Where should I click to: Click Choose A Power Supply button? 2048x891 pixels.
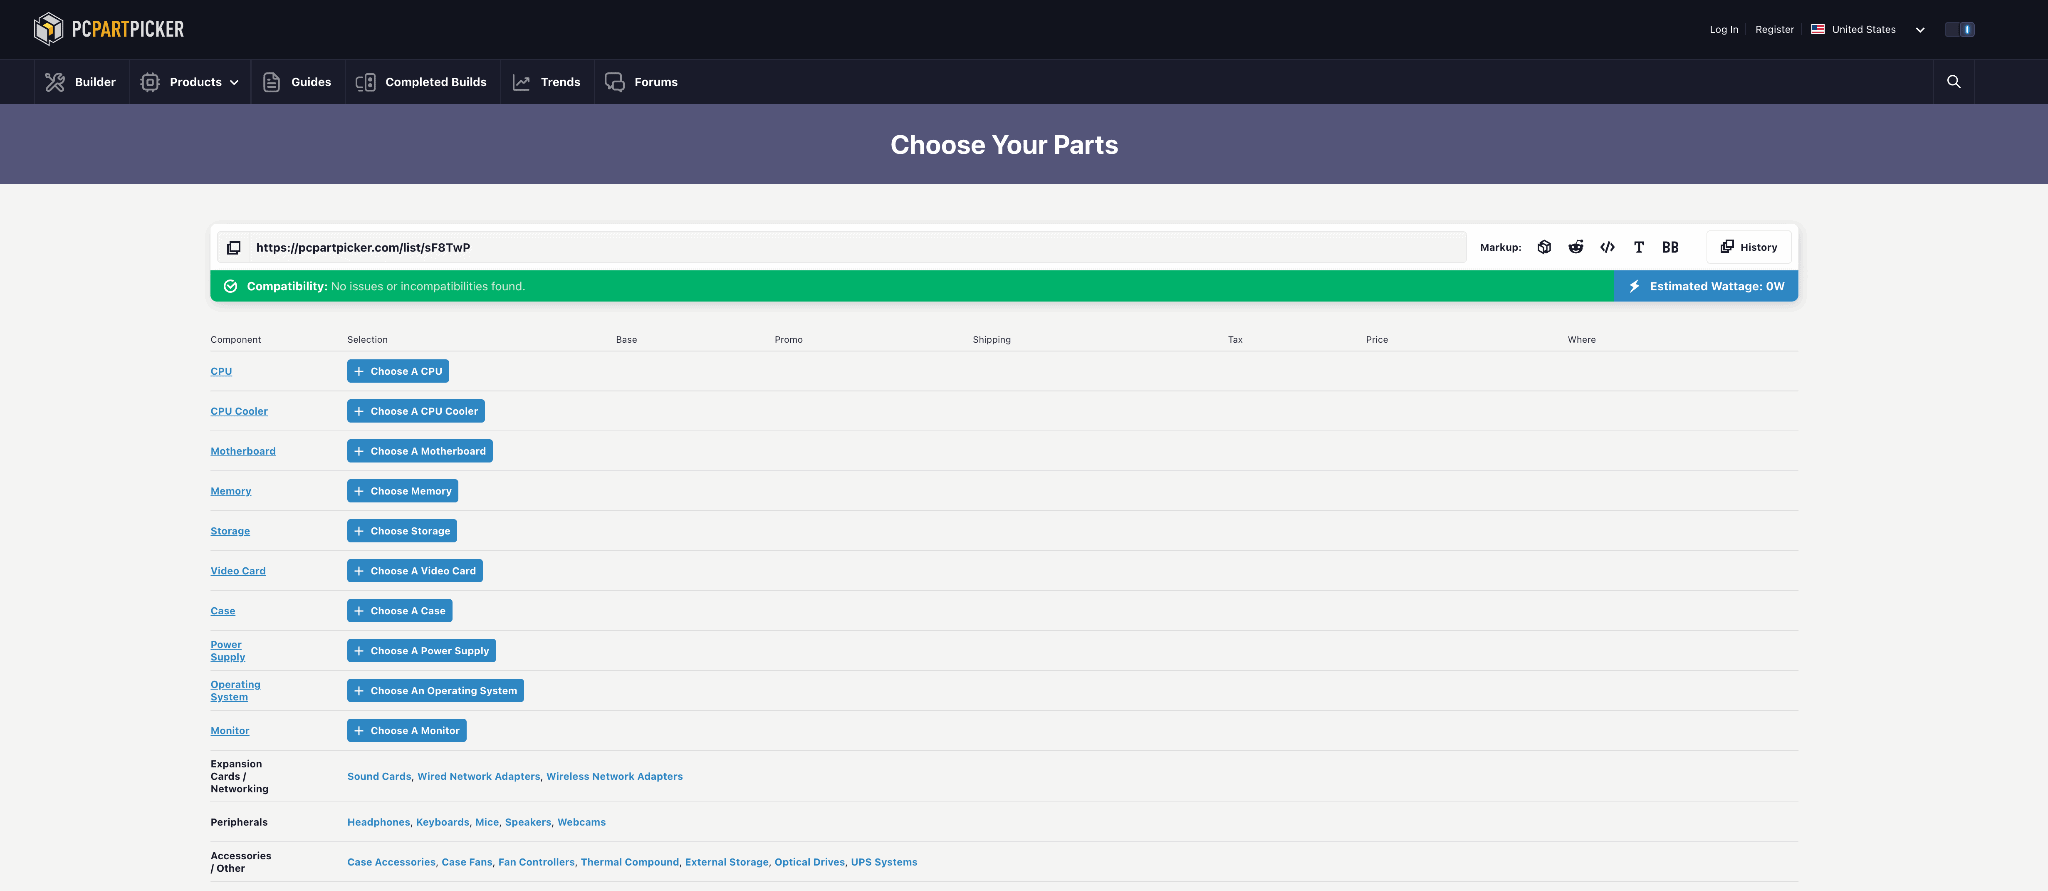tap(421, 651)
